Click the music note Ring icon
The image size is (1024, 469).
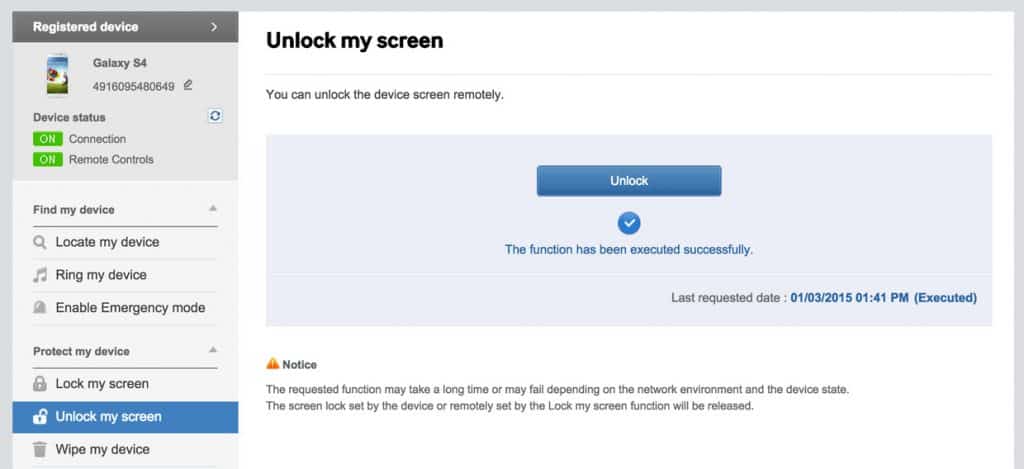pyautogui.click(x=40, y=275)
